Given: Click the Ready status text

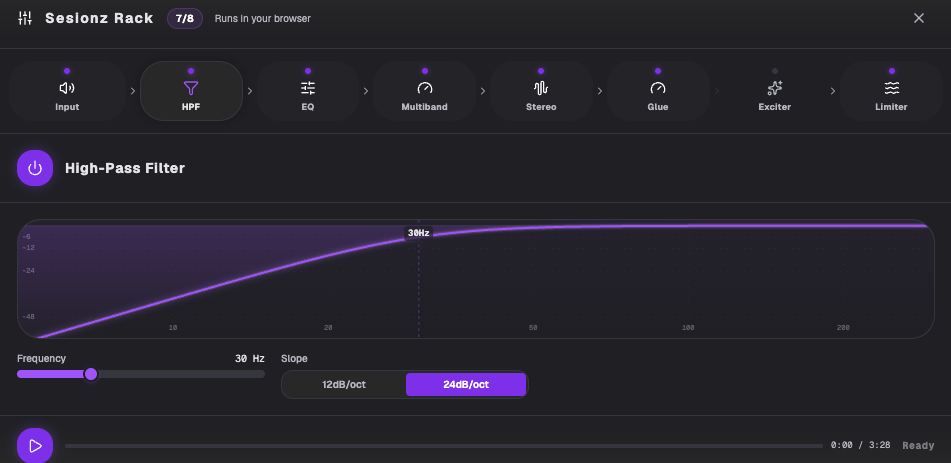Looking at the screenshot, I should click(x=918, y=445).
